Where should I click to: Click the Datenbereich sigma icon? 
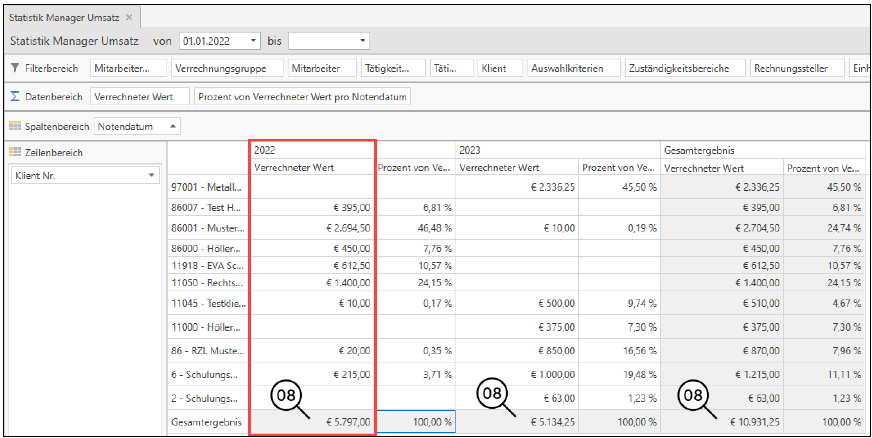(15, 97)
